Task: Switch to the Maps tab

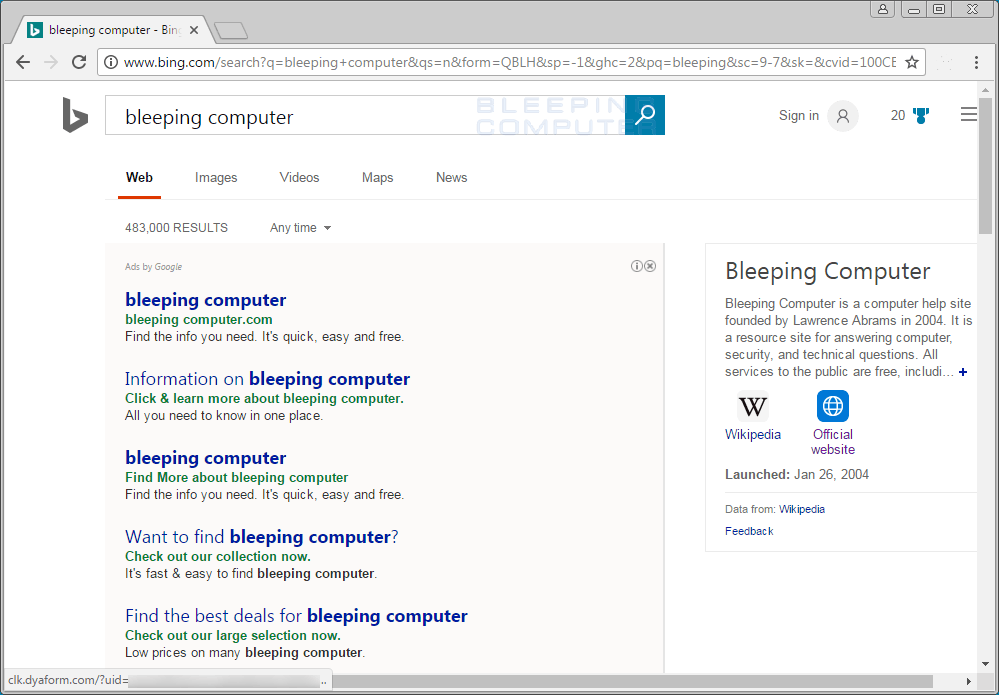Action: click(378, 178)
